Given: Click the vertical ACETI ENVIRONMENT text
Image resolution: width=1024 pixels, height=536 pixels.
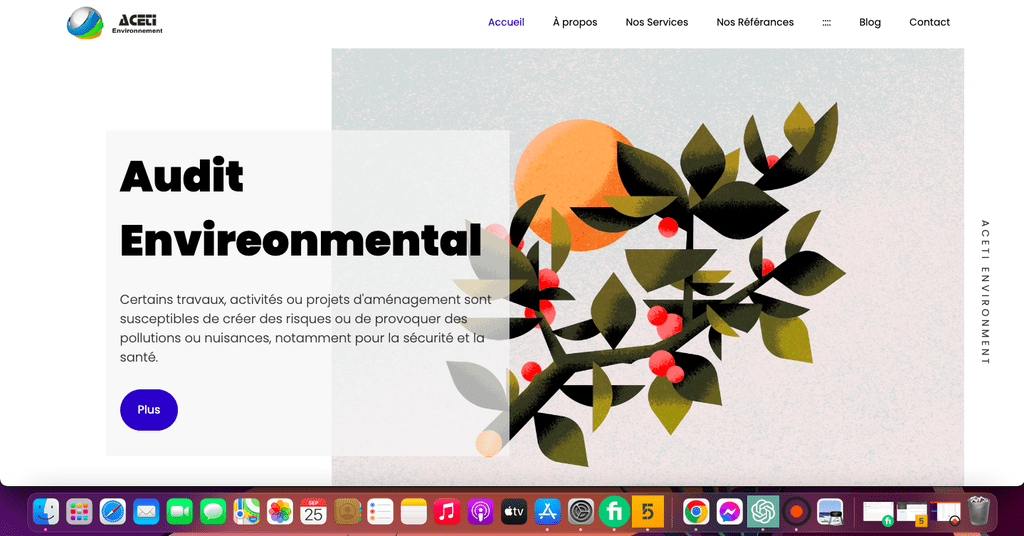Looking at the screenshot, I should [985, 292].
